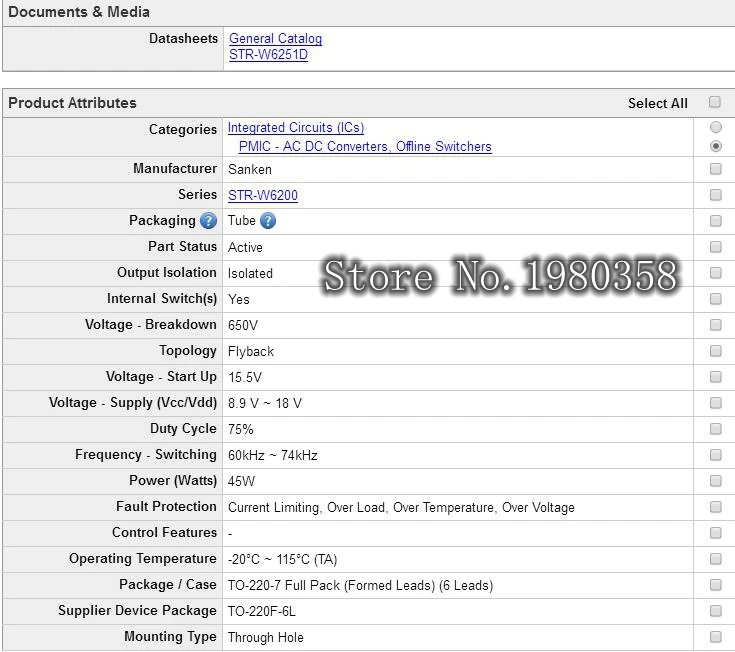The height and width of the screenshot is (652, 735).
Task: Click the 'Documents & Media' section heading
Action: (79, 12)
